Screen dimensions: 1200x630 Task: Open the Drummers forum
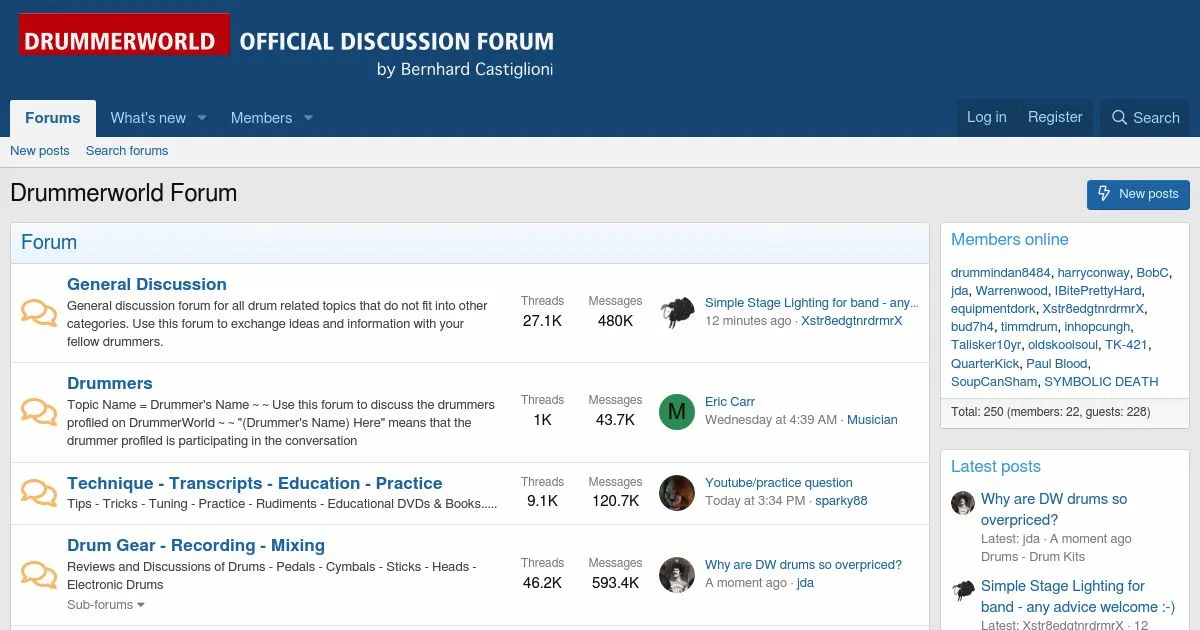click(x=110, y=383)
